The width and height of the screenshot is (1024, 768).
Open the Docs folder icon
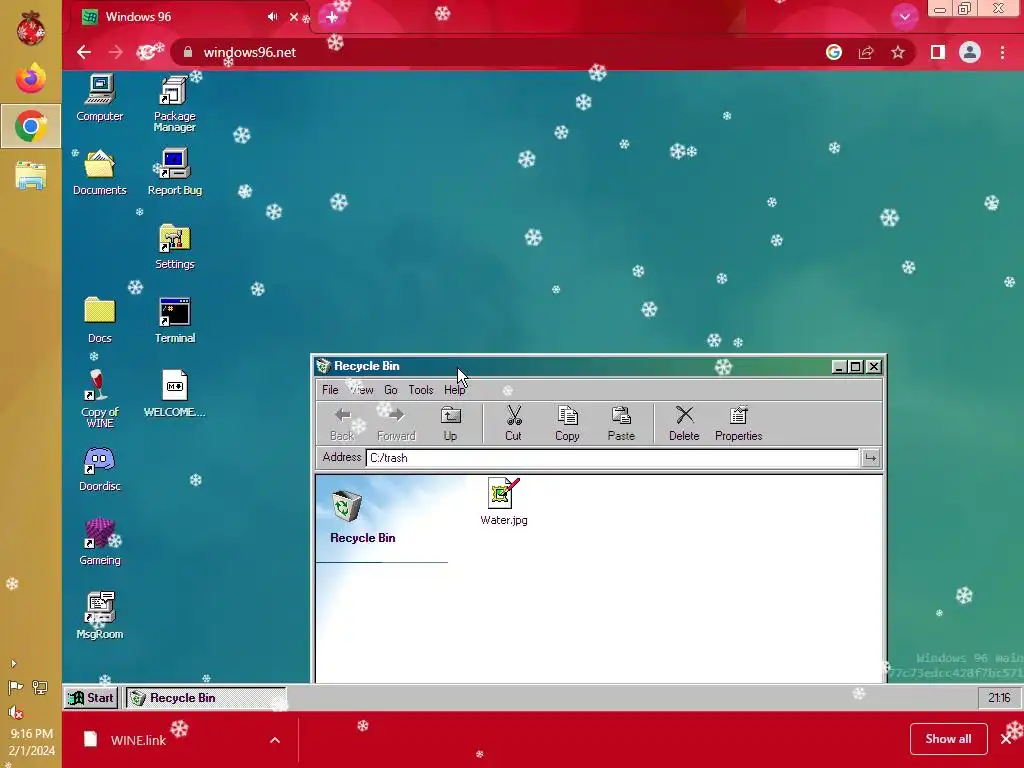[x=99, y=320]
